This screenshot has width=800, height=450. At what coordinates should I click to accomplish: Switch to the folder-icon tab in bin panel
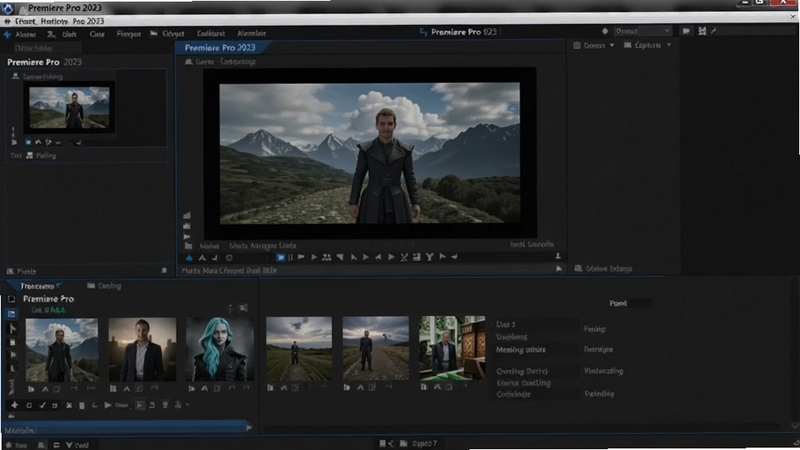tap(104, 286)
